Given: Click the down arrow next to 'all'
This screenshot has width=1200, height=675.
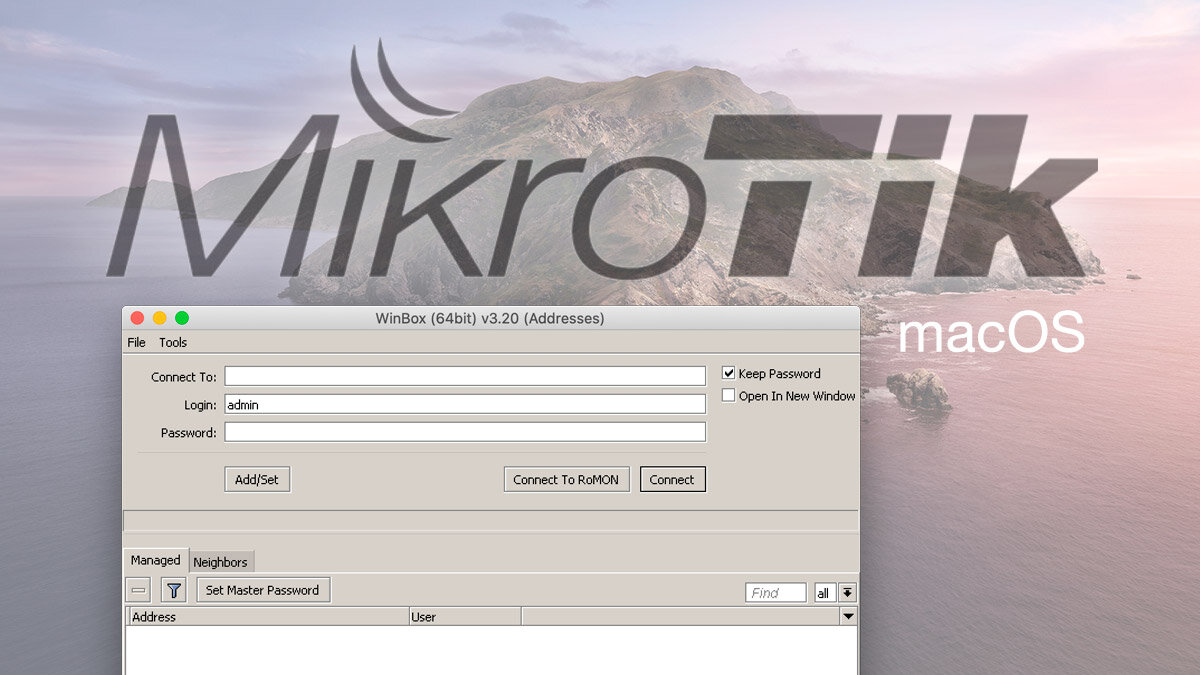Looking at the screenshot, I should point(847,593).
